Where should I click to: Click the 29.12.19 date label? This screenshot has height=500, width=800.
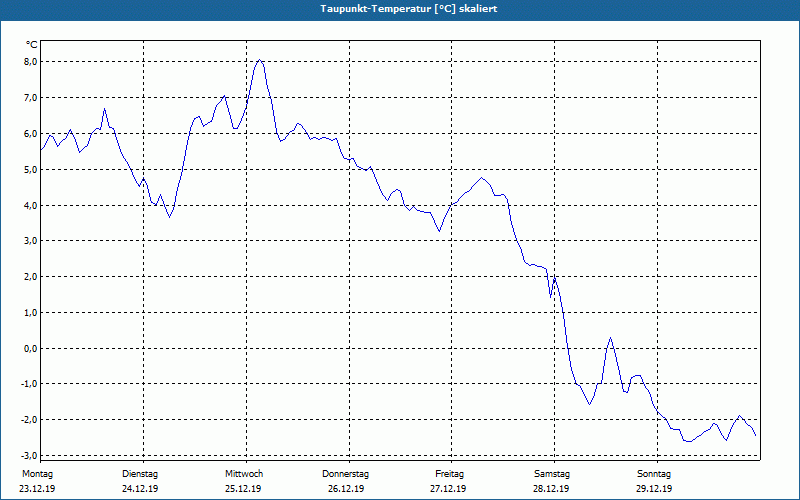tap(654, 489)
